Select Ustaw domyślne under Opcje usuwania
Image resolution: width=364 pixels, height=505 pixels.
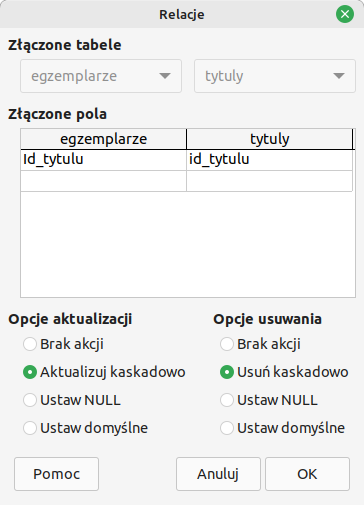pyautogui.click(x=282, y=428)
